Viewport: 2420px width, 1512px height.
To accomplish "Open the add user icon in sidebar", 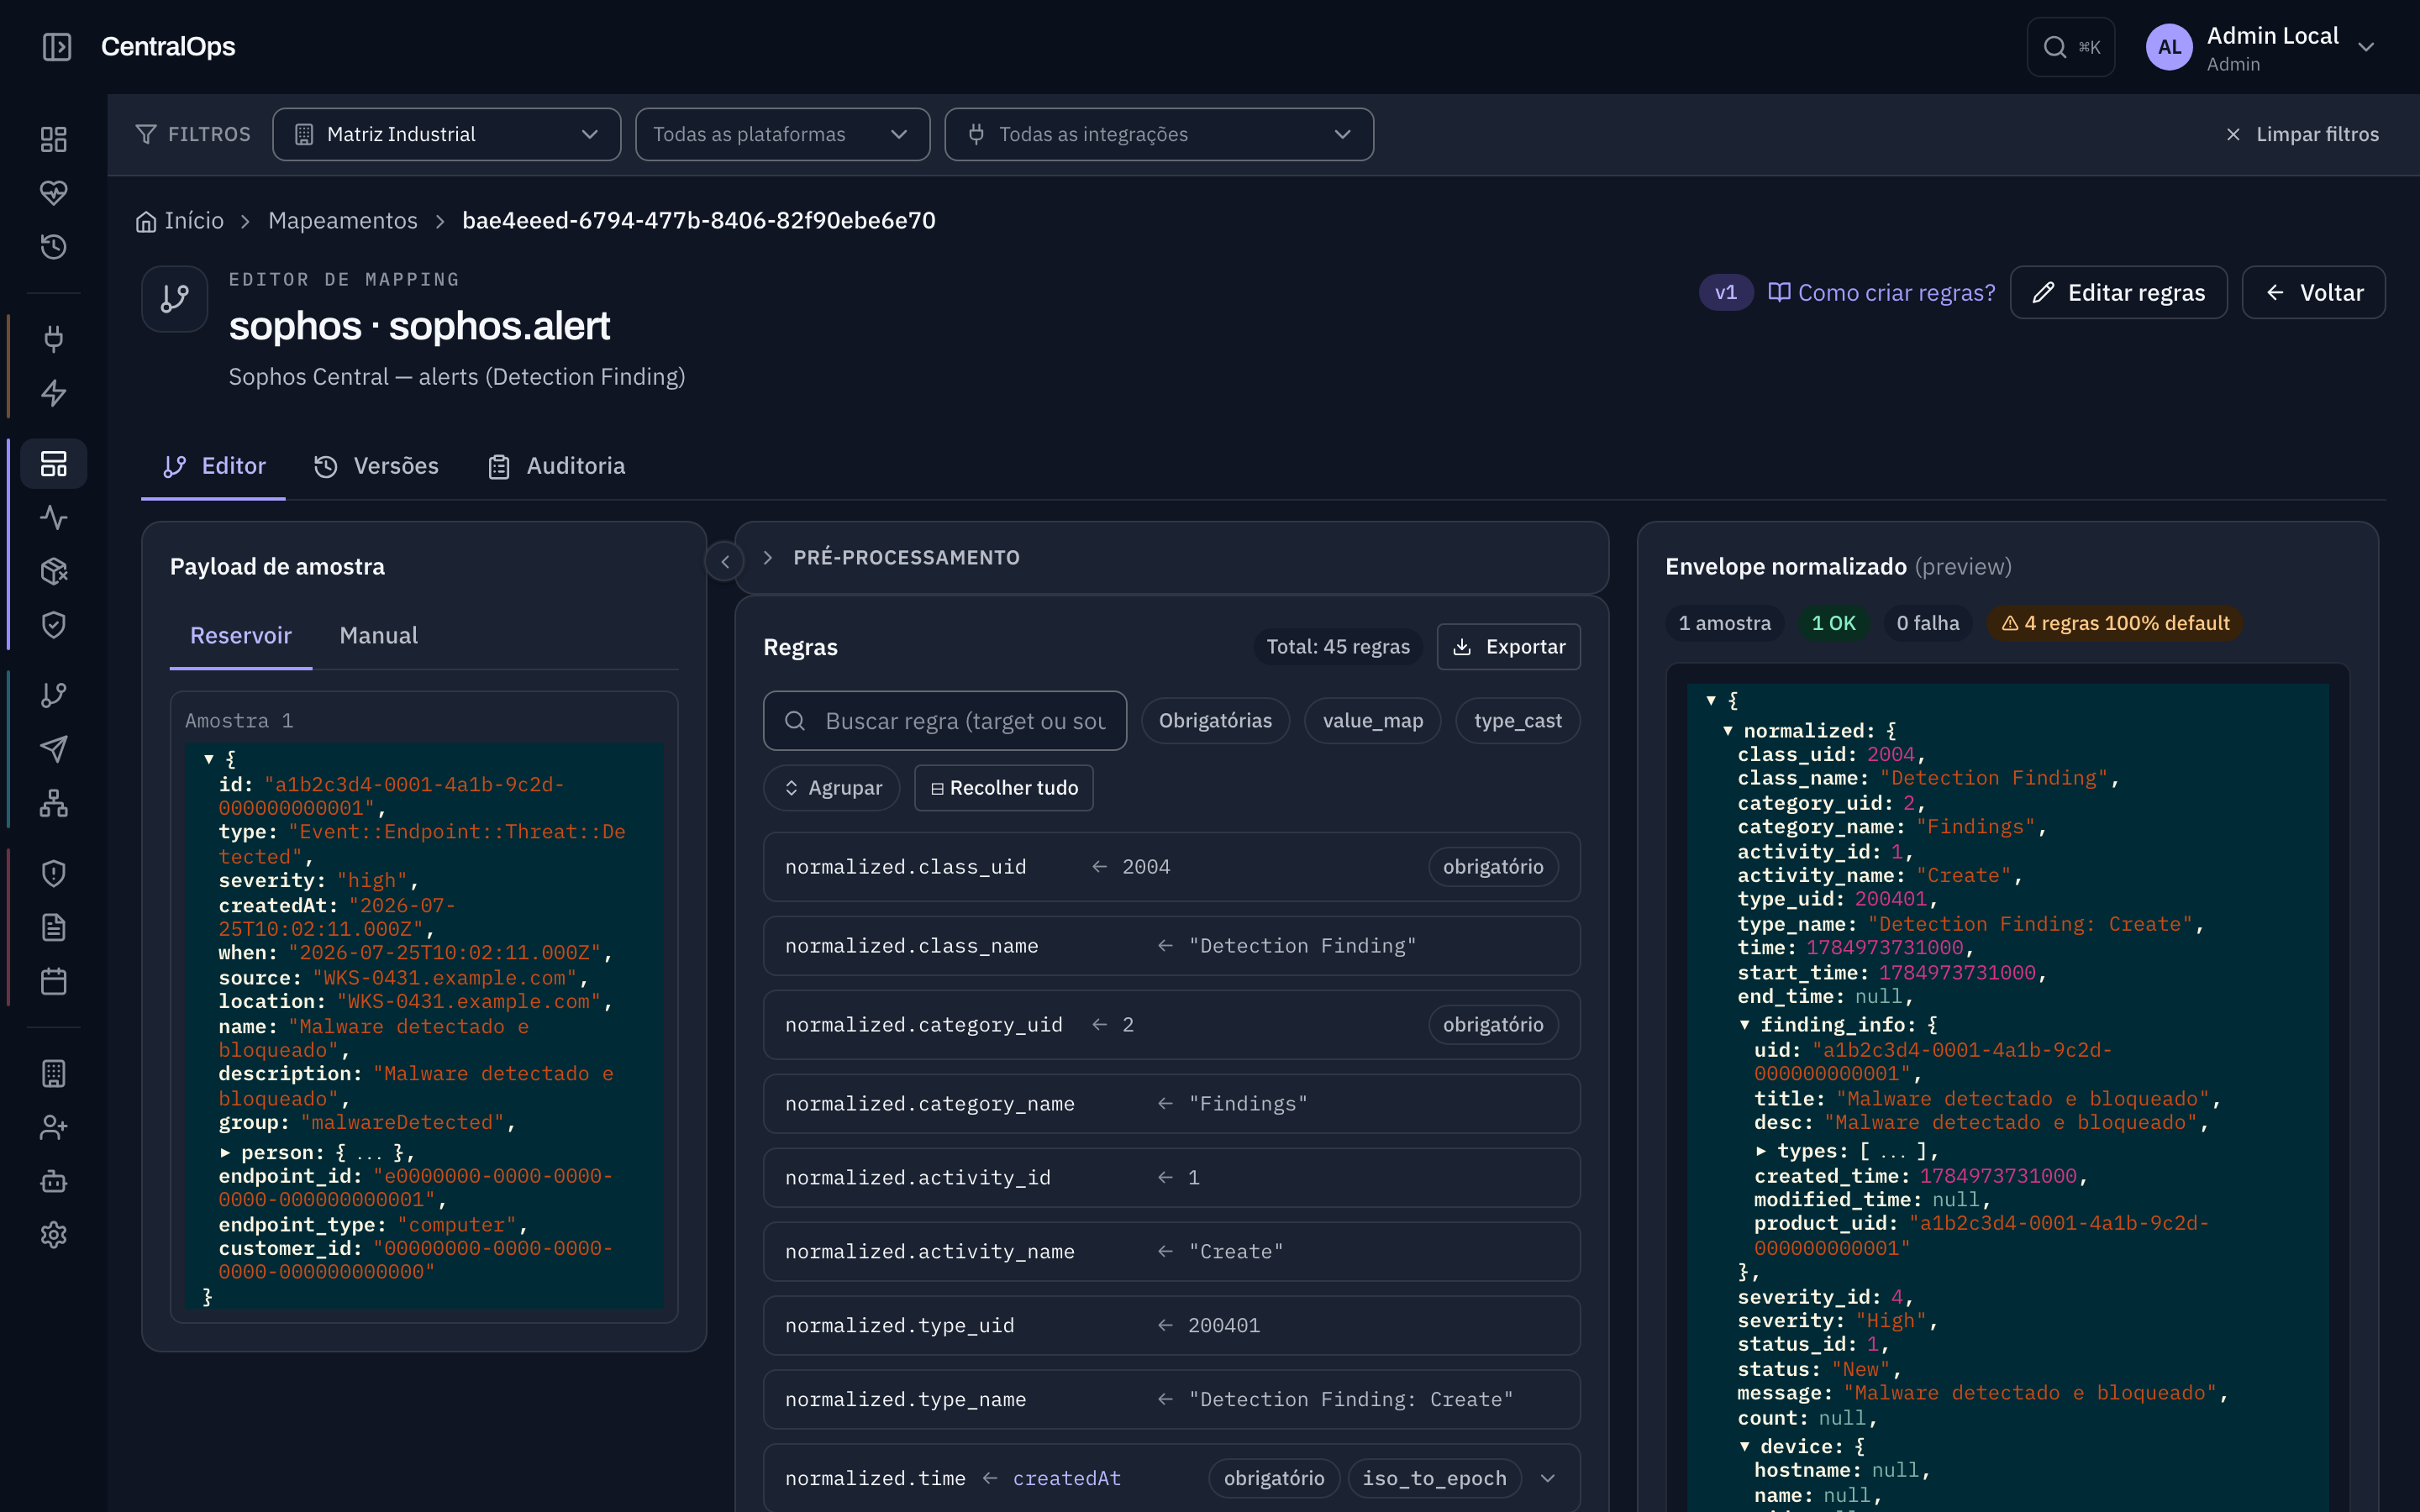I will (x=54, y=1128).
